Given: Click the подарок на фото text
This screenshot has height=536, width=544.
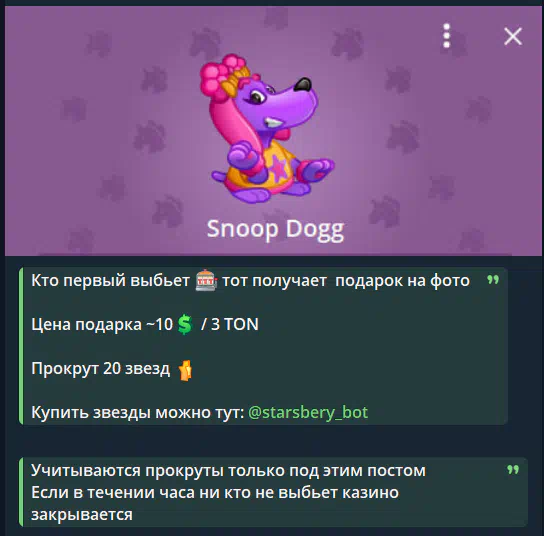Looking at the screenshot, I should (x=402, y=281).
